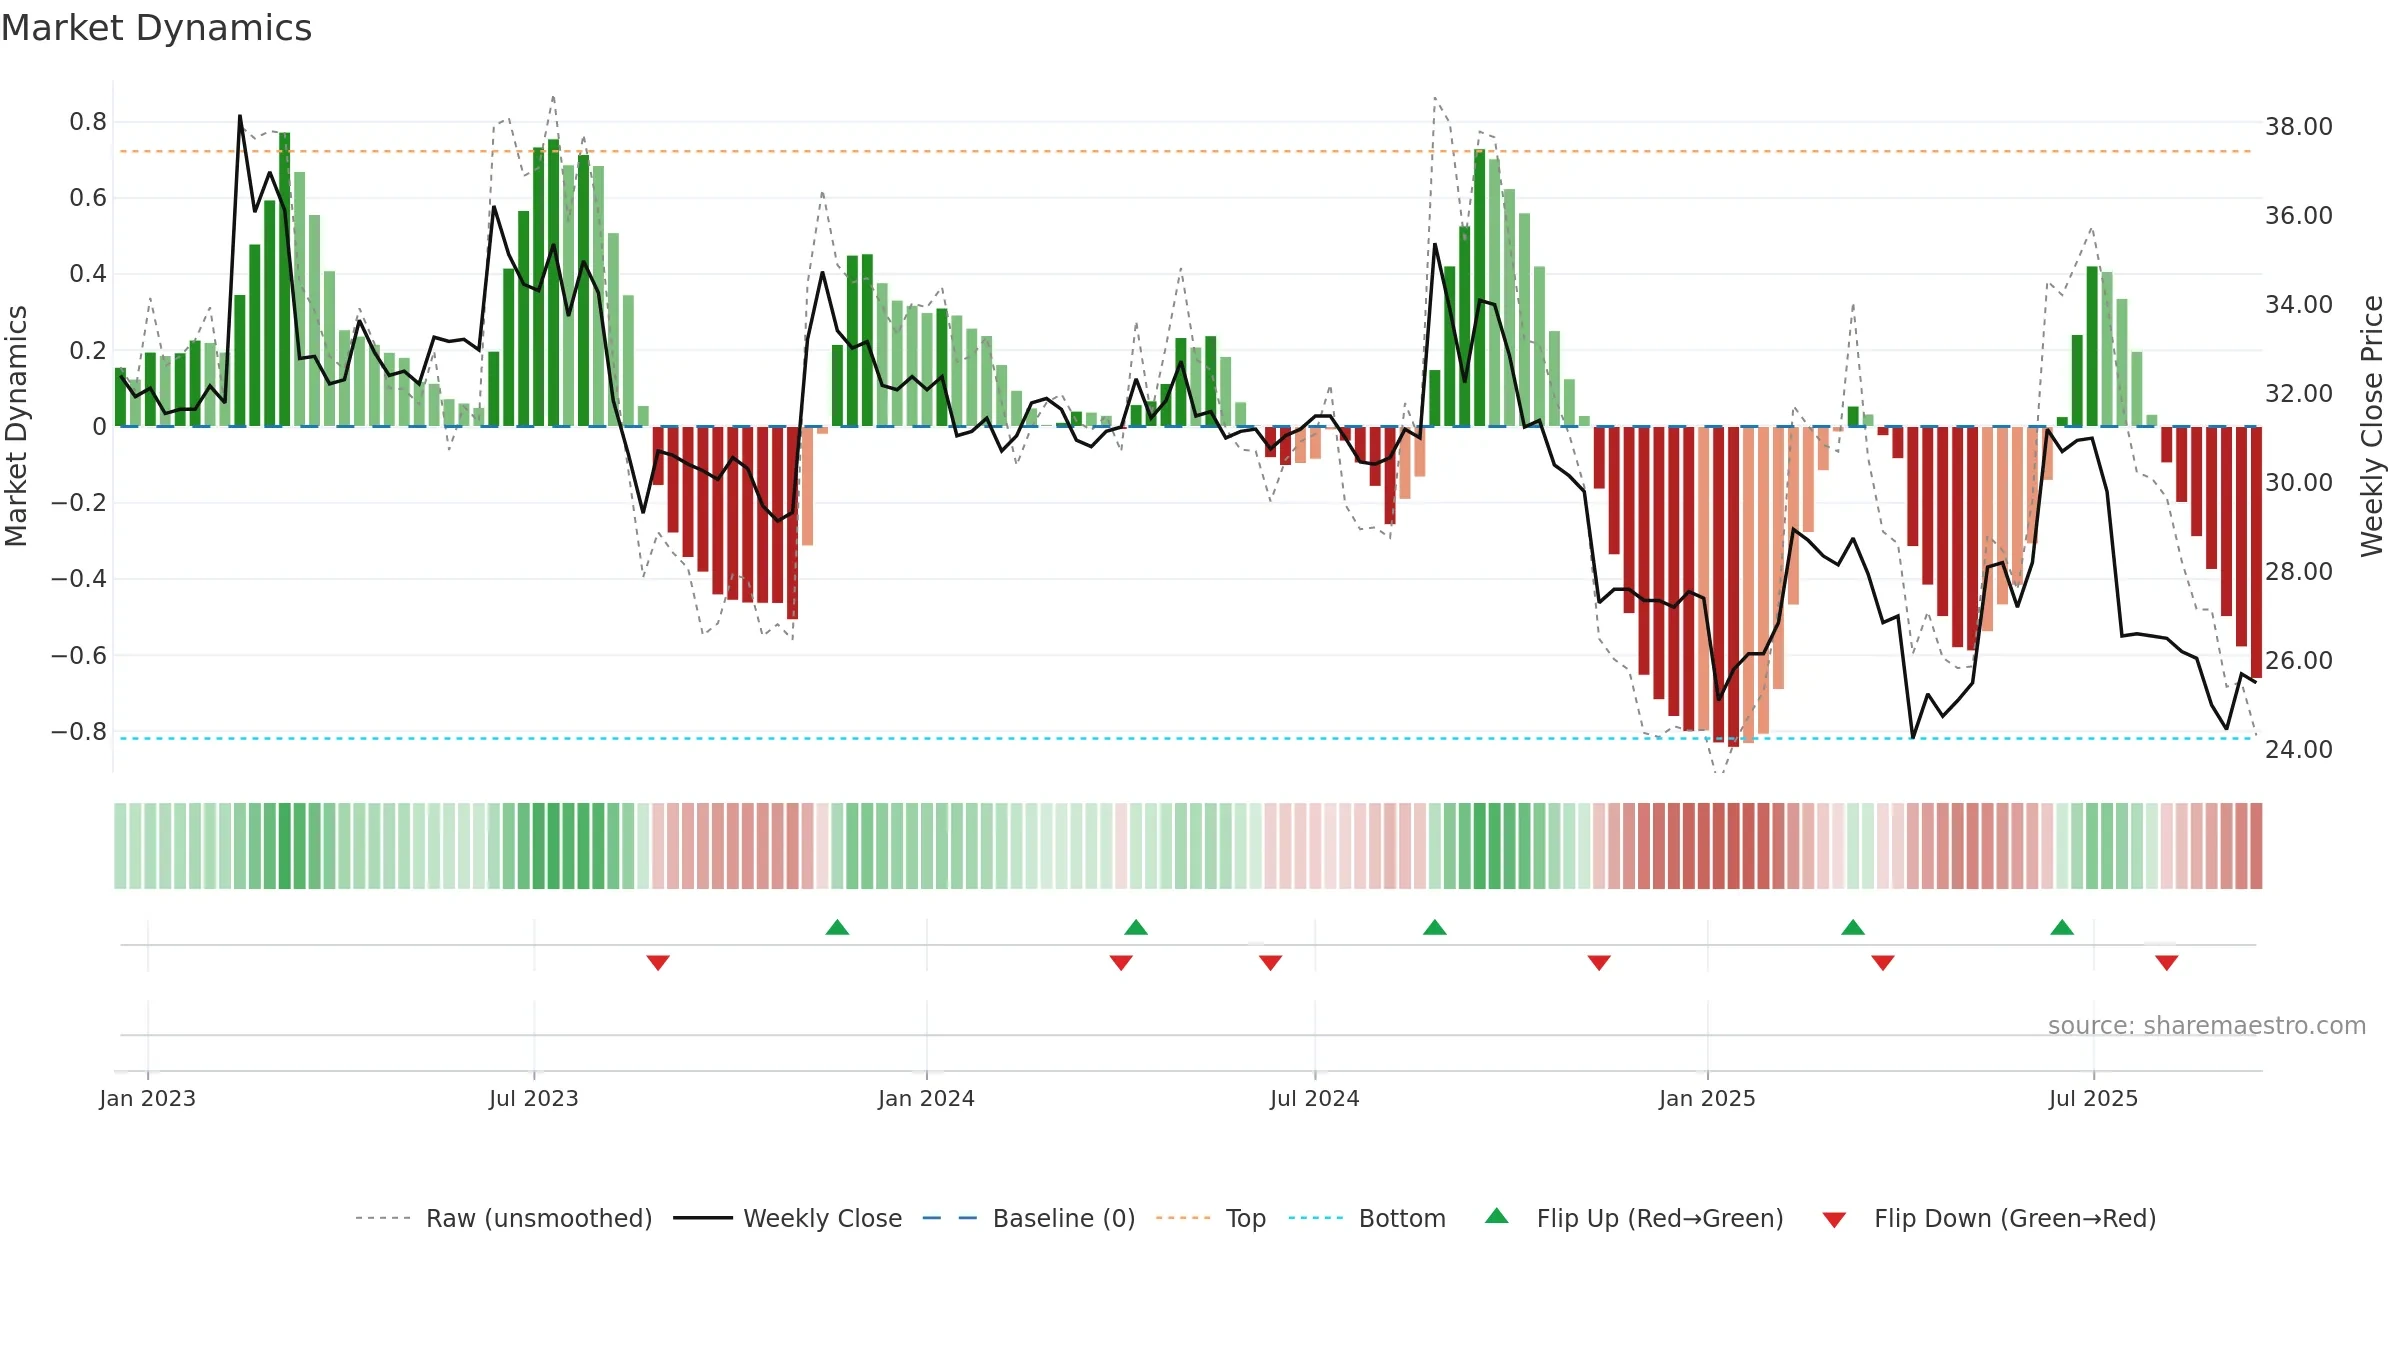Select the flip-up marker before Jan 2024
The width and height of the screenshot is (2400, 1350).
coord(837,927)
